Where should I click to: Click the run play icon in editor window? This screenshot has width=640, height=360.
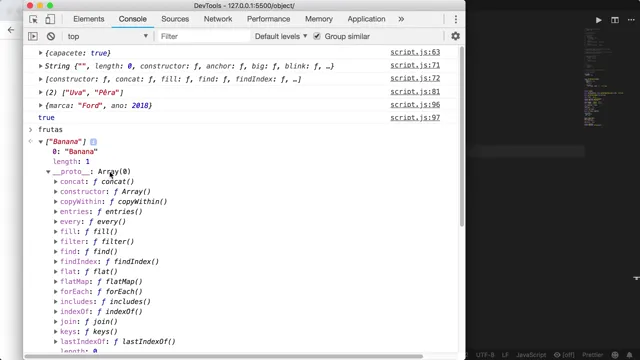point(598,20)
